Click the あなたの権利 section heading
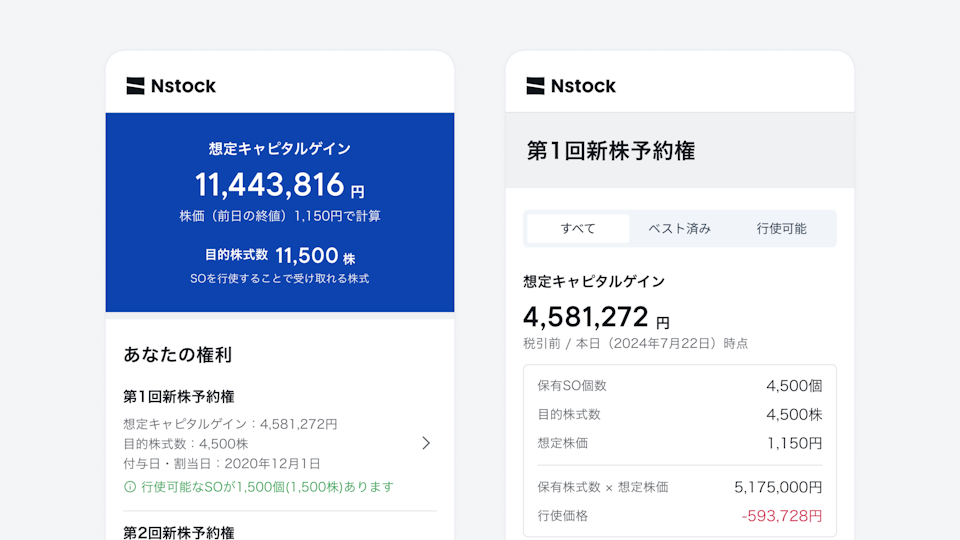 178,354
